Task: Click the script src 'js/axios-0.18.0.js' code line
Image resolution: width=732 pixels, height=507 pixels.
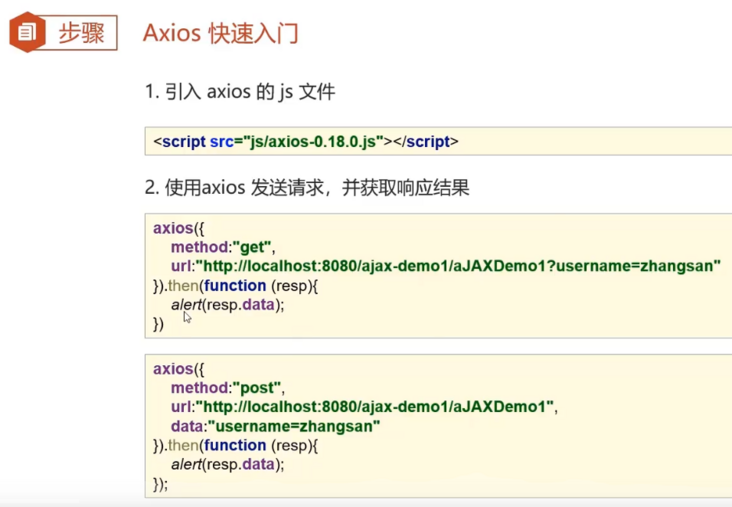Action: [x=306, y=141]
